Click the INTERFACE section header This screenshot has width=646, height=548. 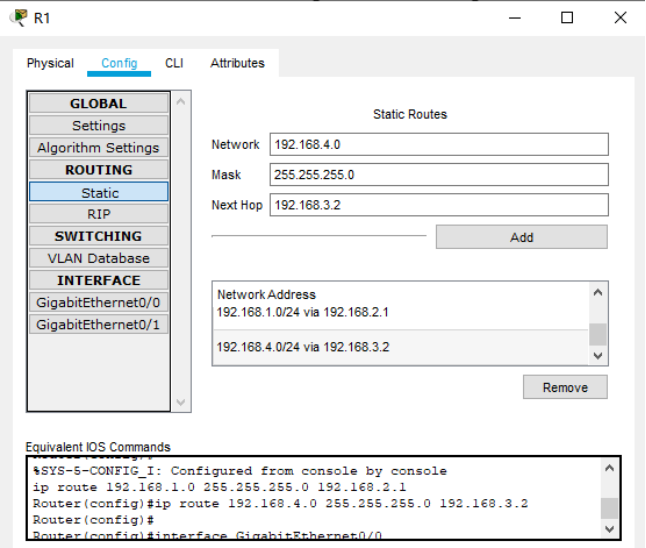point(98,280)
